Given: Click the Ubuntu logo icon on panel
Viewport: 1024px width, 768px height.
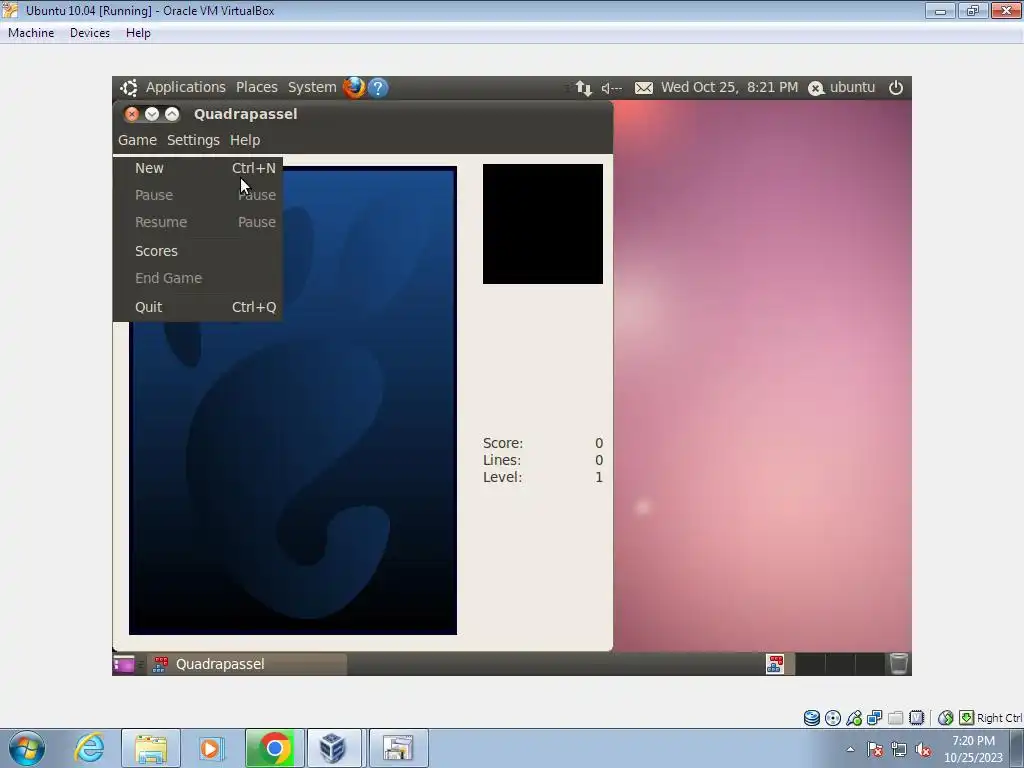Looking at the screenshot, I should point(129,88).
